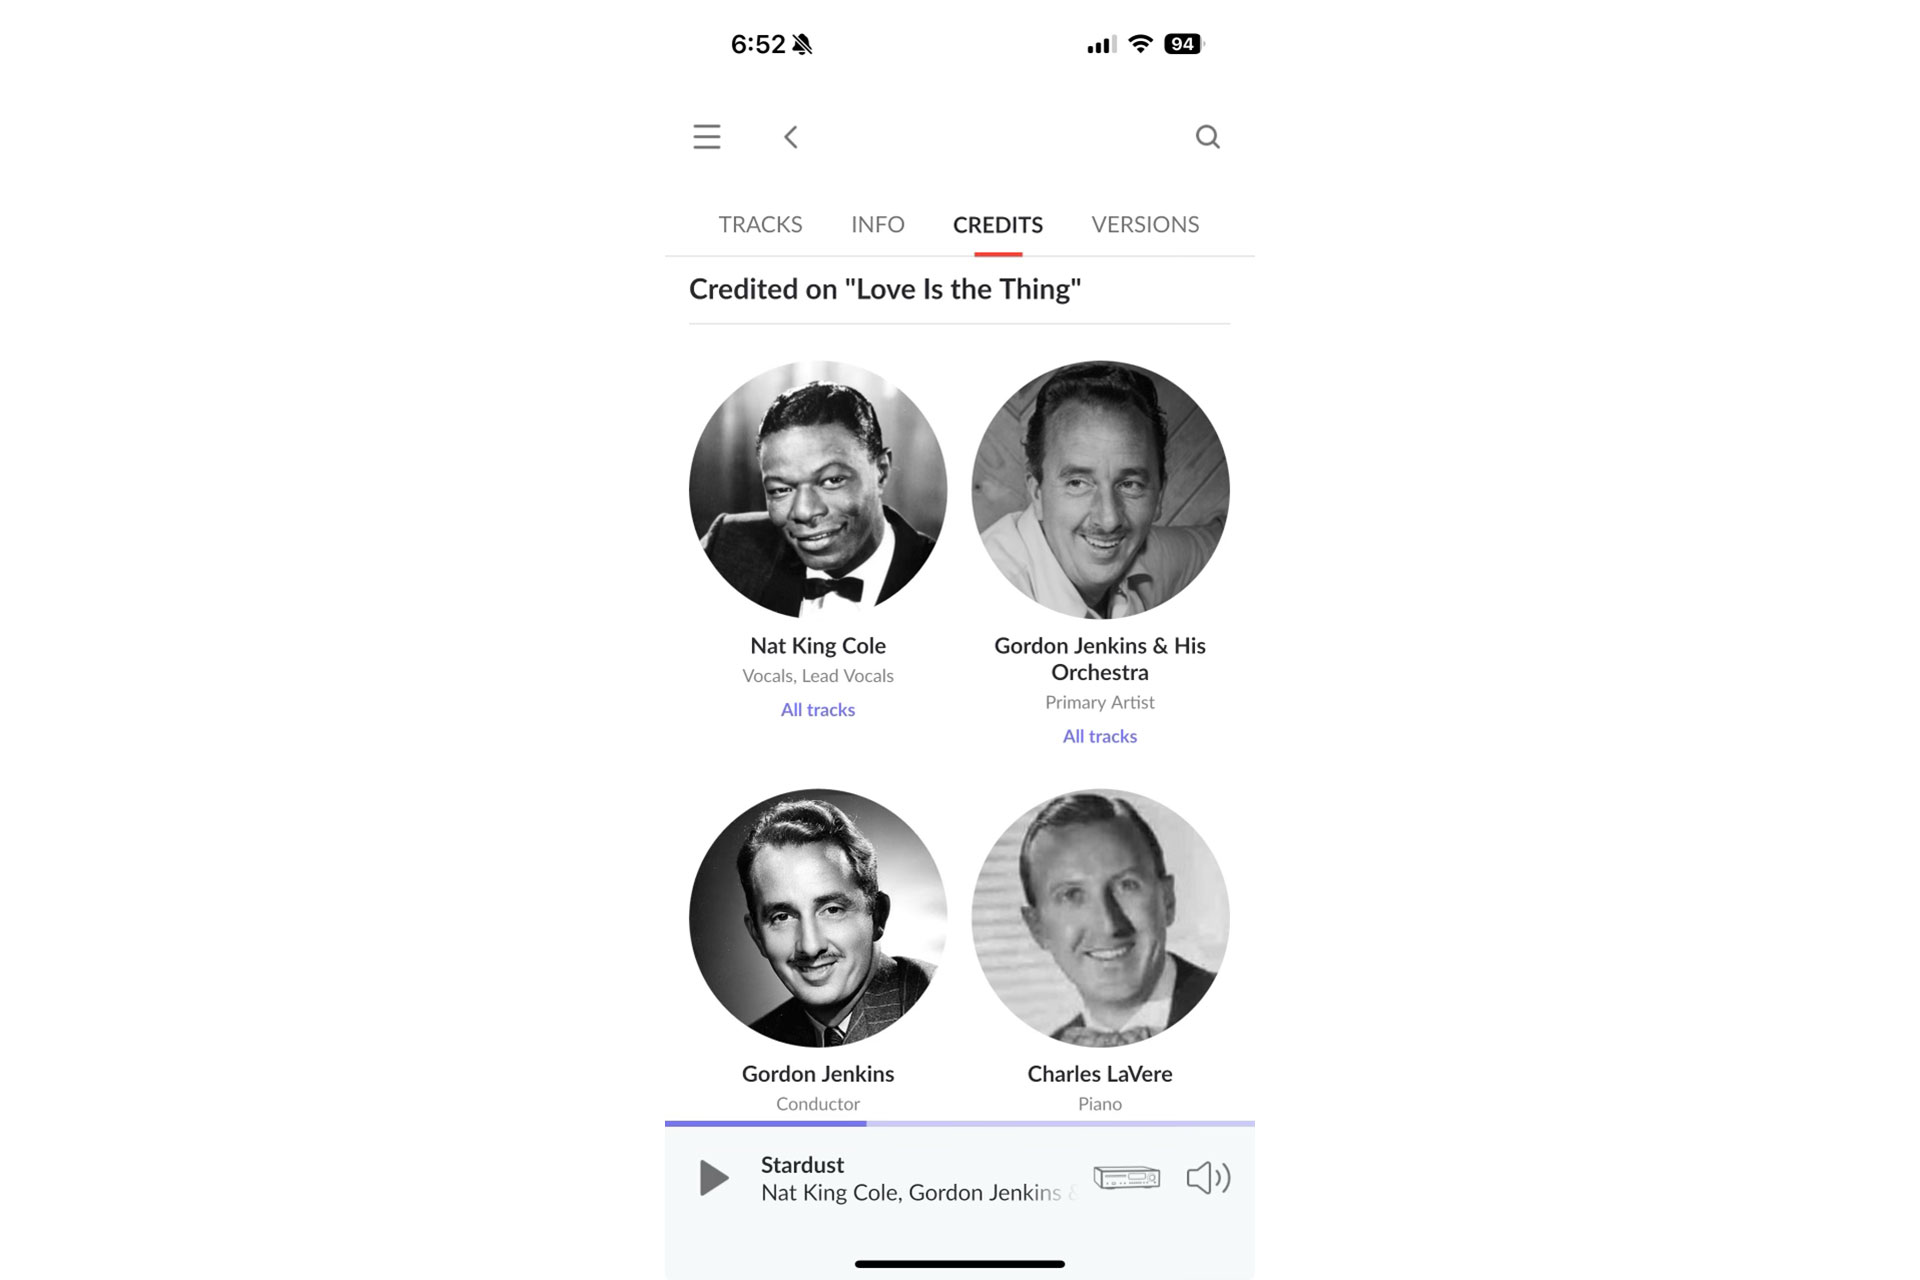Open the audio device selector icon
The height and width of the screenshot is (1280, 1920).
[x=1127, y=1178]
